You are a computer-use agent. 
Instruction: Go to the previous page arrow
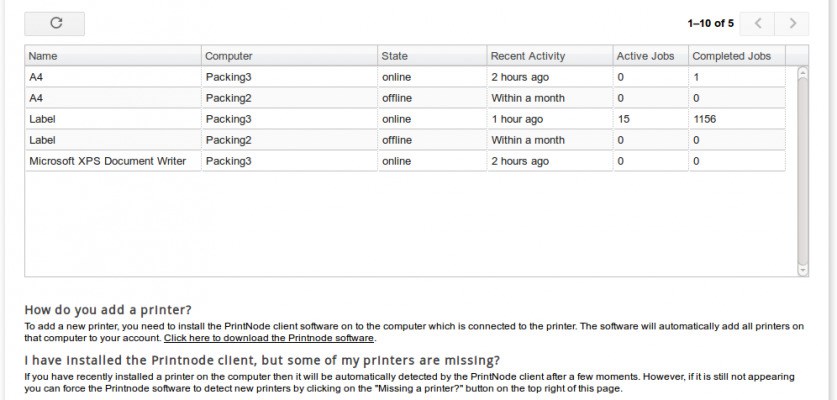[x=757, y=23]
